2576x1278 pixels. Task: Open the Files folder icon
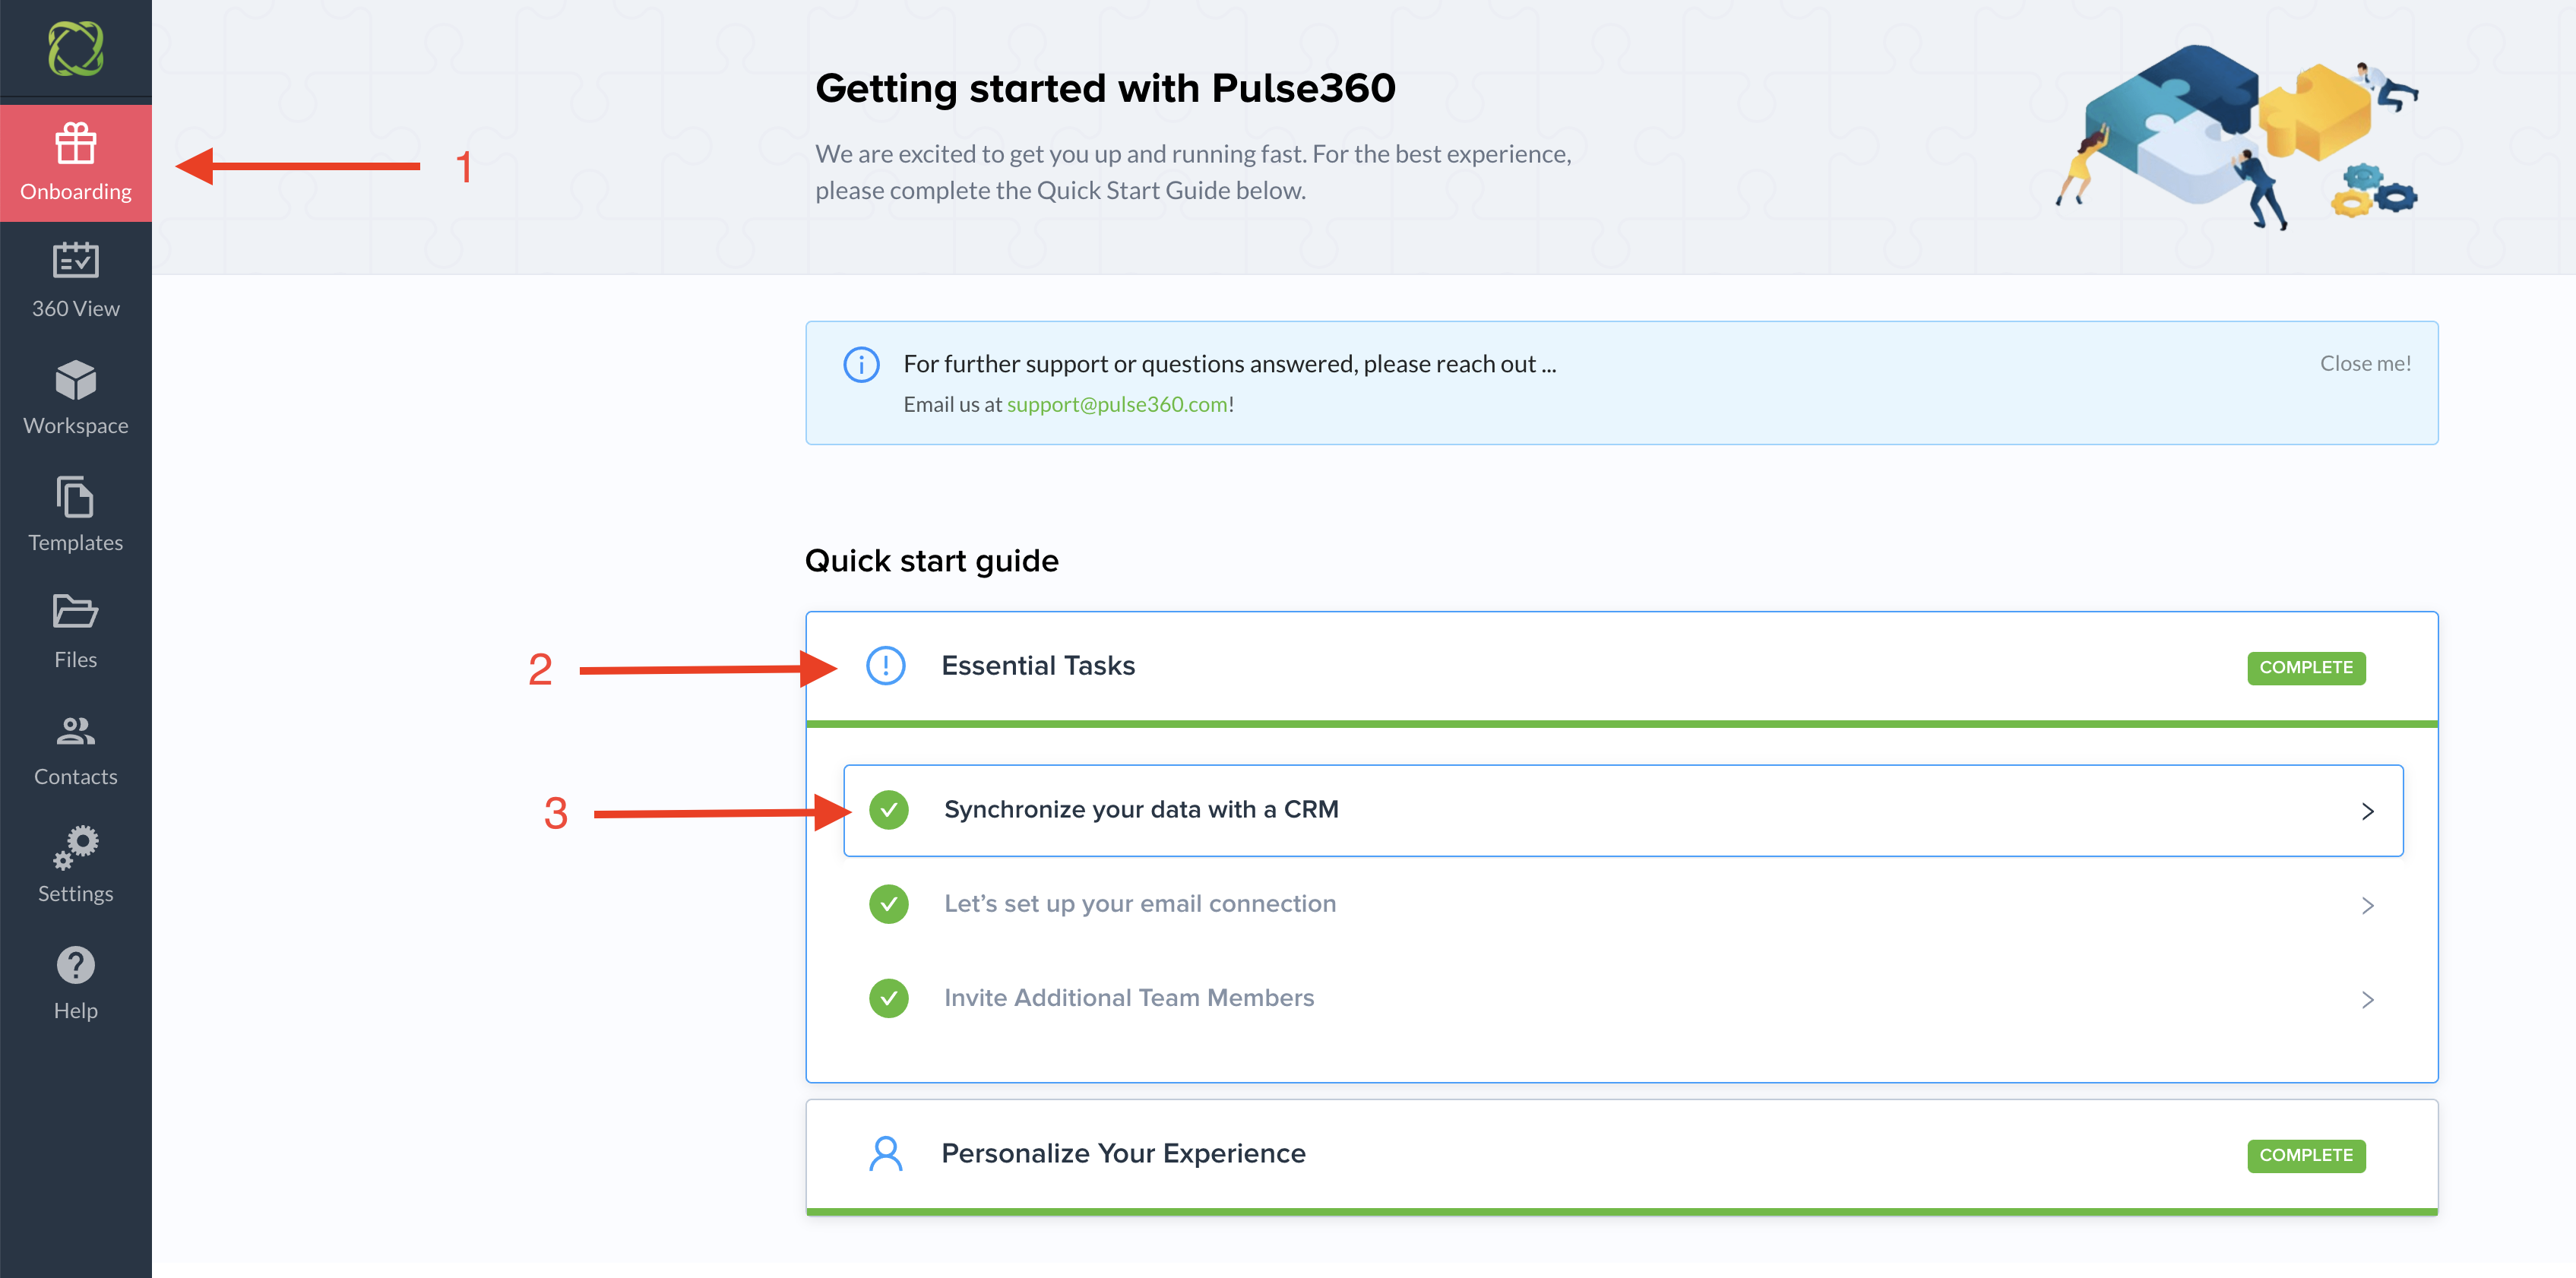click(x=76, y=611)
